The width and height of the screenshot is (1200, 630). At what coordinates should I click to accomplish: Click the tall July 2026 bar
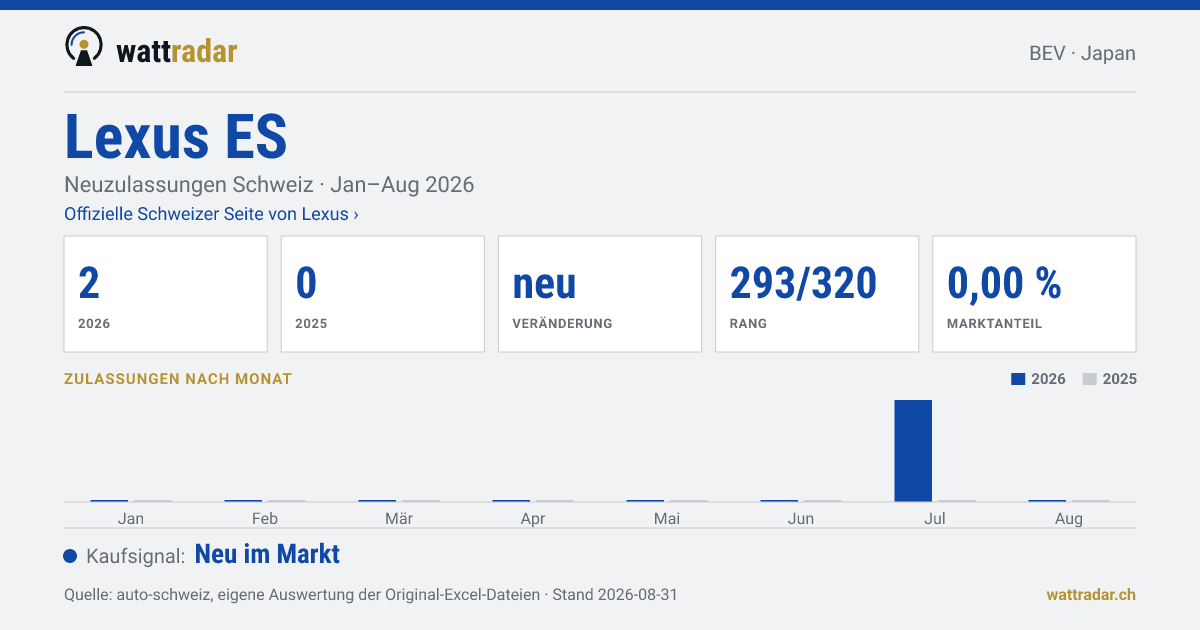(x=913, y=450)
